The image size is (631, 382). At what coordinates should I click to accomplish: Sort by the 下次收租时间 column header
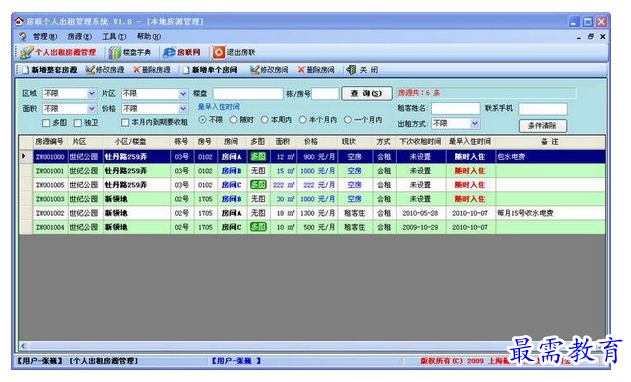[x=421, y=142]
